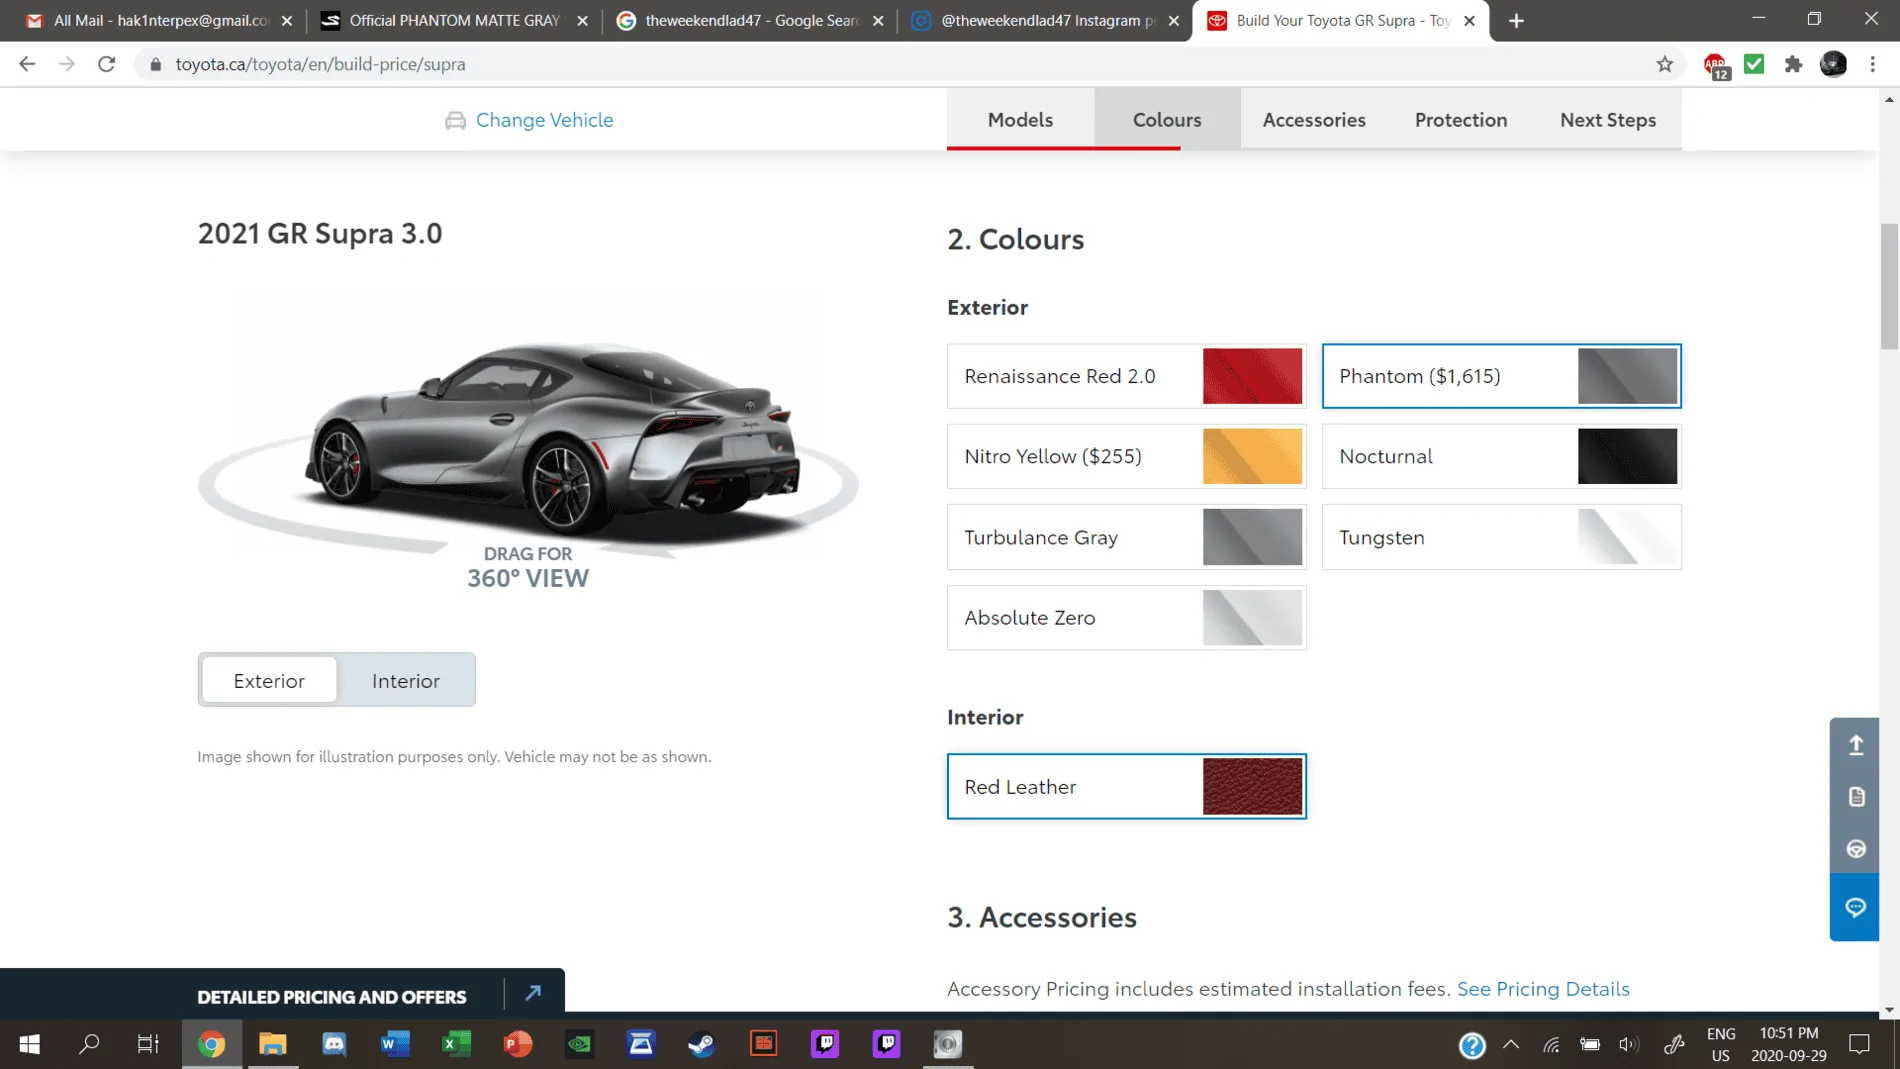Click the '2021 GR Supra 3.0' heading
This screenshot has height=1069, width=1900.
click(x=320, y=233)
